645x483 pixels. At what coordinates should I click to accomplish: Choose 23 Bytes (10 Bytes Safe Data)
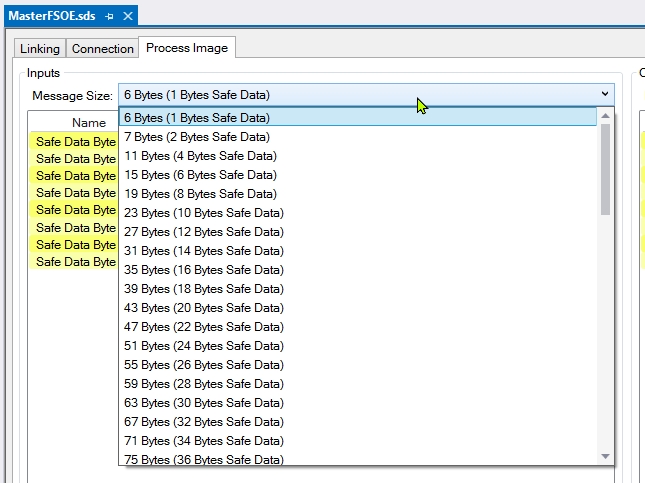204,213
